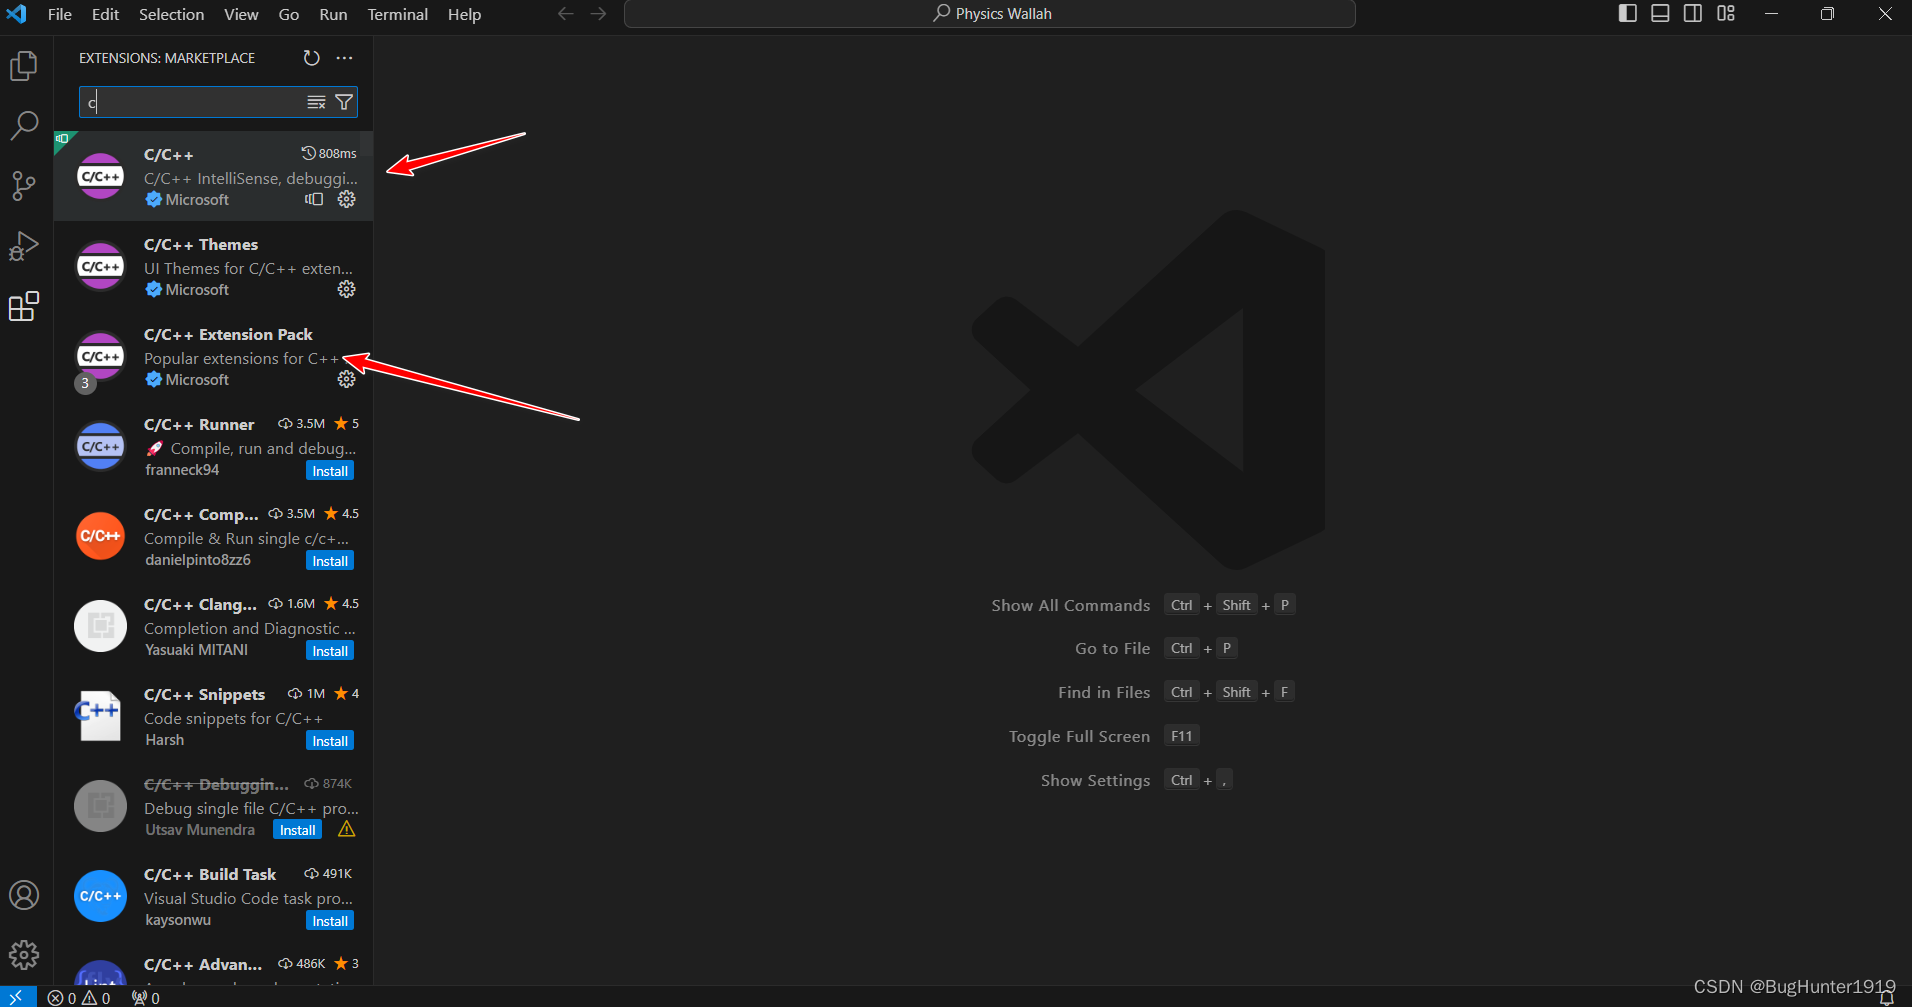Open the Selection menu
This screenshot has width=1912, height=1007.
click(171, 14)
